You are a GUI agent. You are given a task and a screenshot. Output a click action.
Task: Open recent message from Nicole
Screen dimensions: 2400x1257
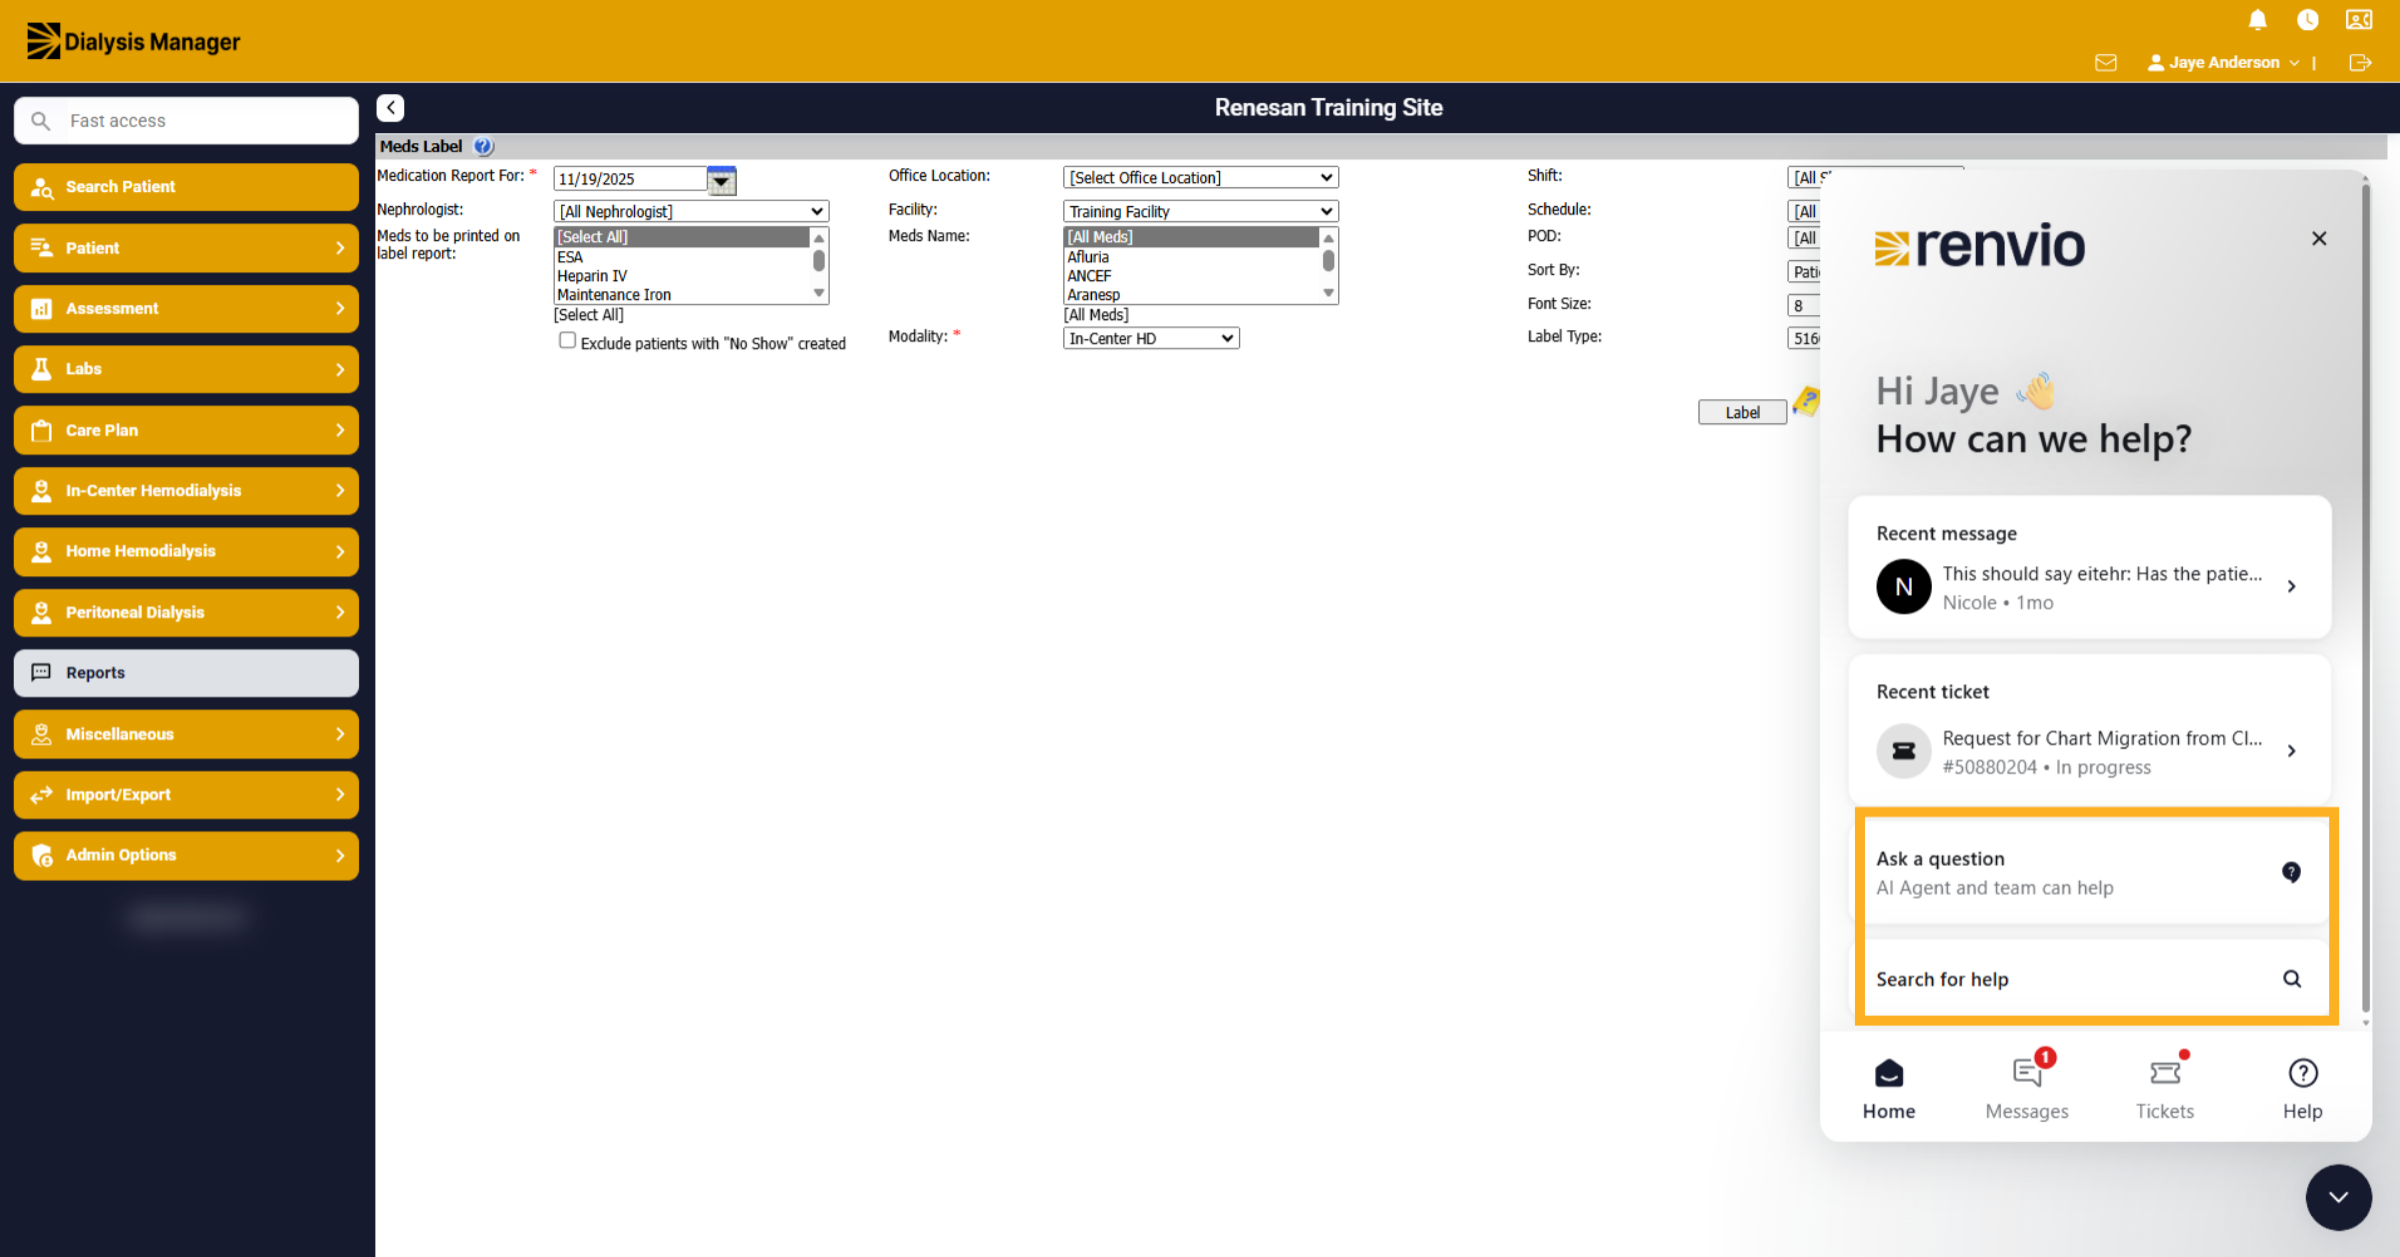pos(2089,587)
